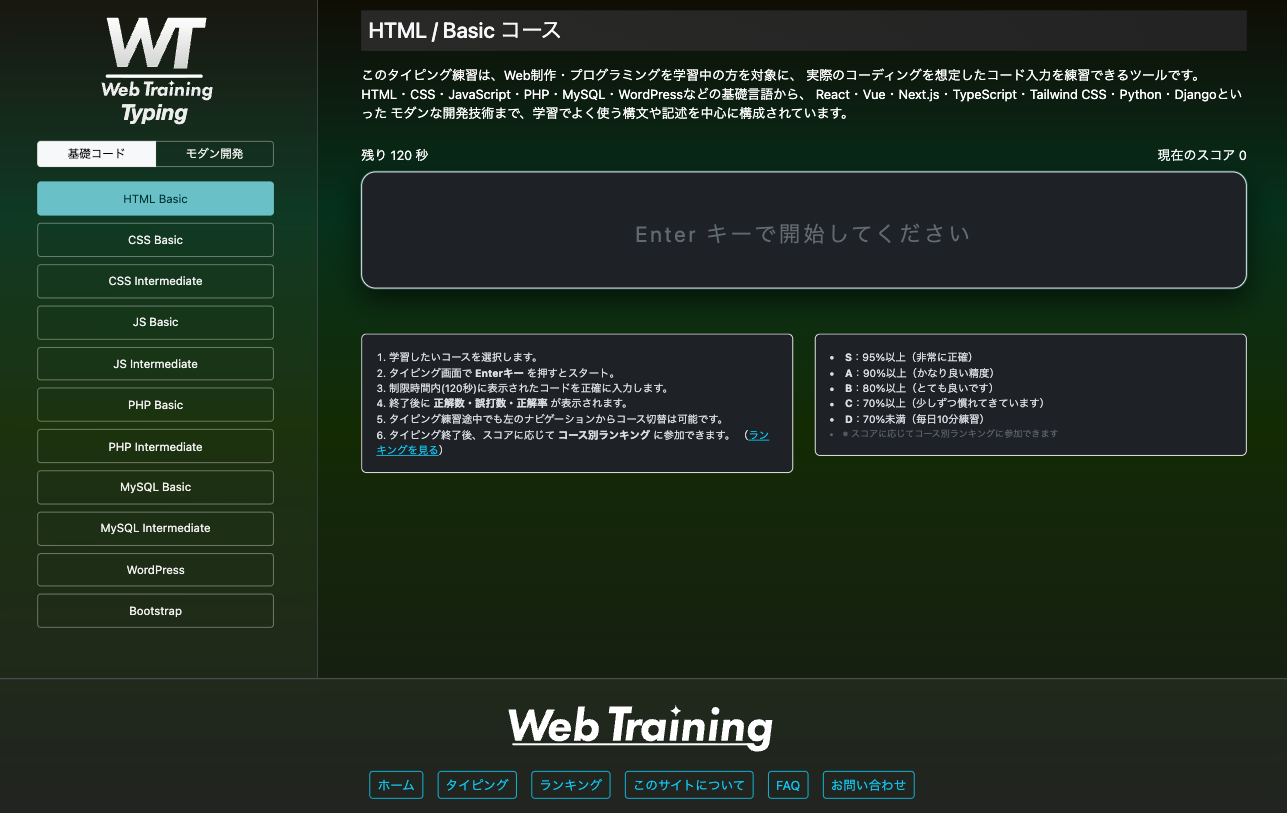Select the JS Basic course
Screen dimensions: 1287x813
(x=155, y=322)
